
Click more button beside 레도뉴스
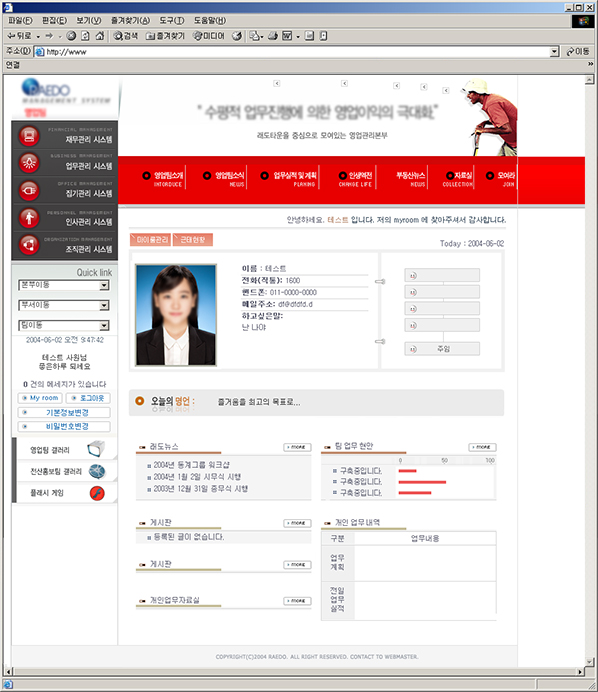click(x=297, y=447)
